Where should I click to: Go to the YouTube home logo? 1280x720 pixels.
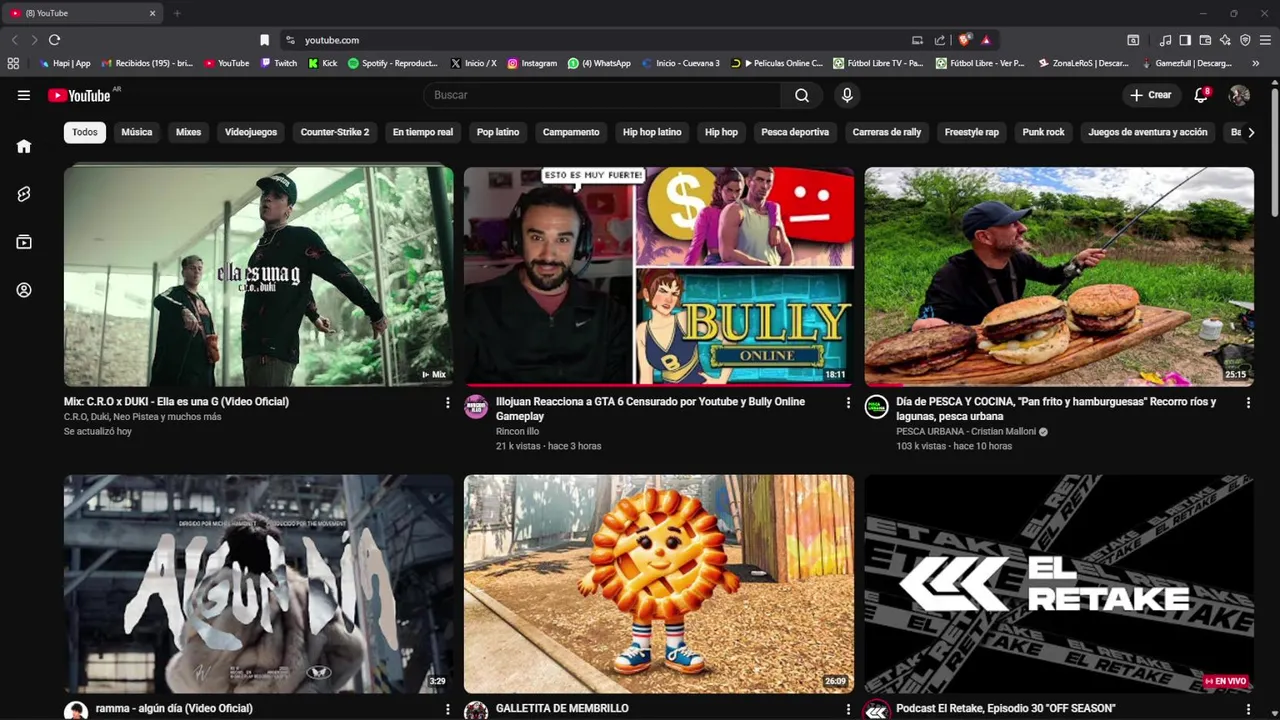(x=79, y=95)
